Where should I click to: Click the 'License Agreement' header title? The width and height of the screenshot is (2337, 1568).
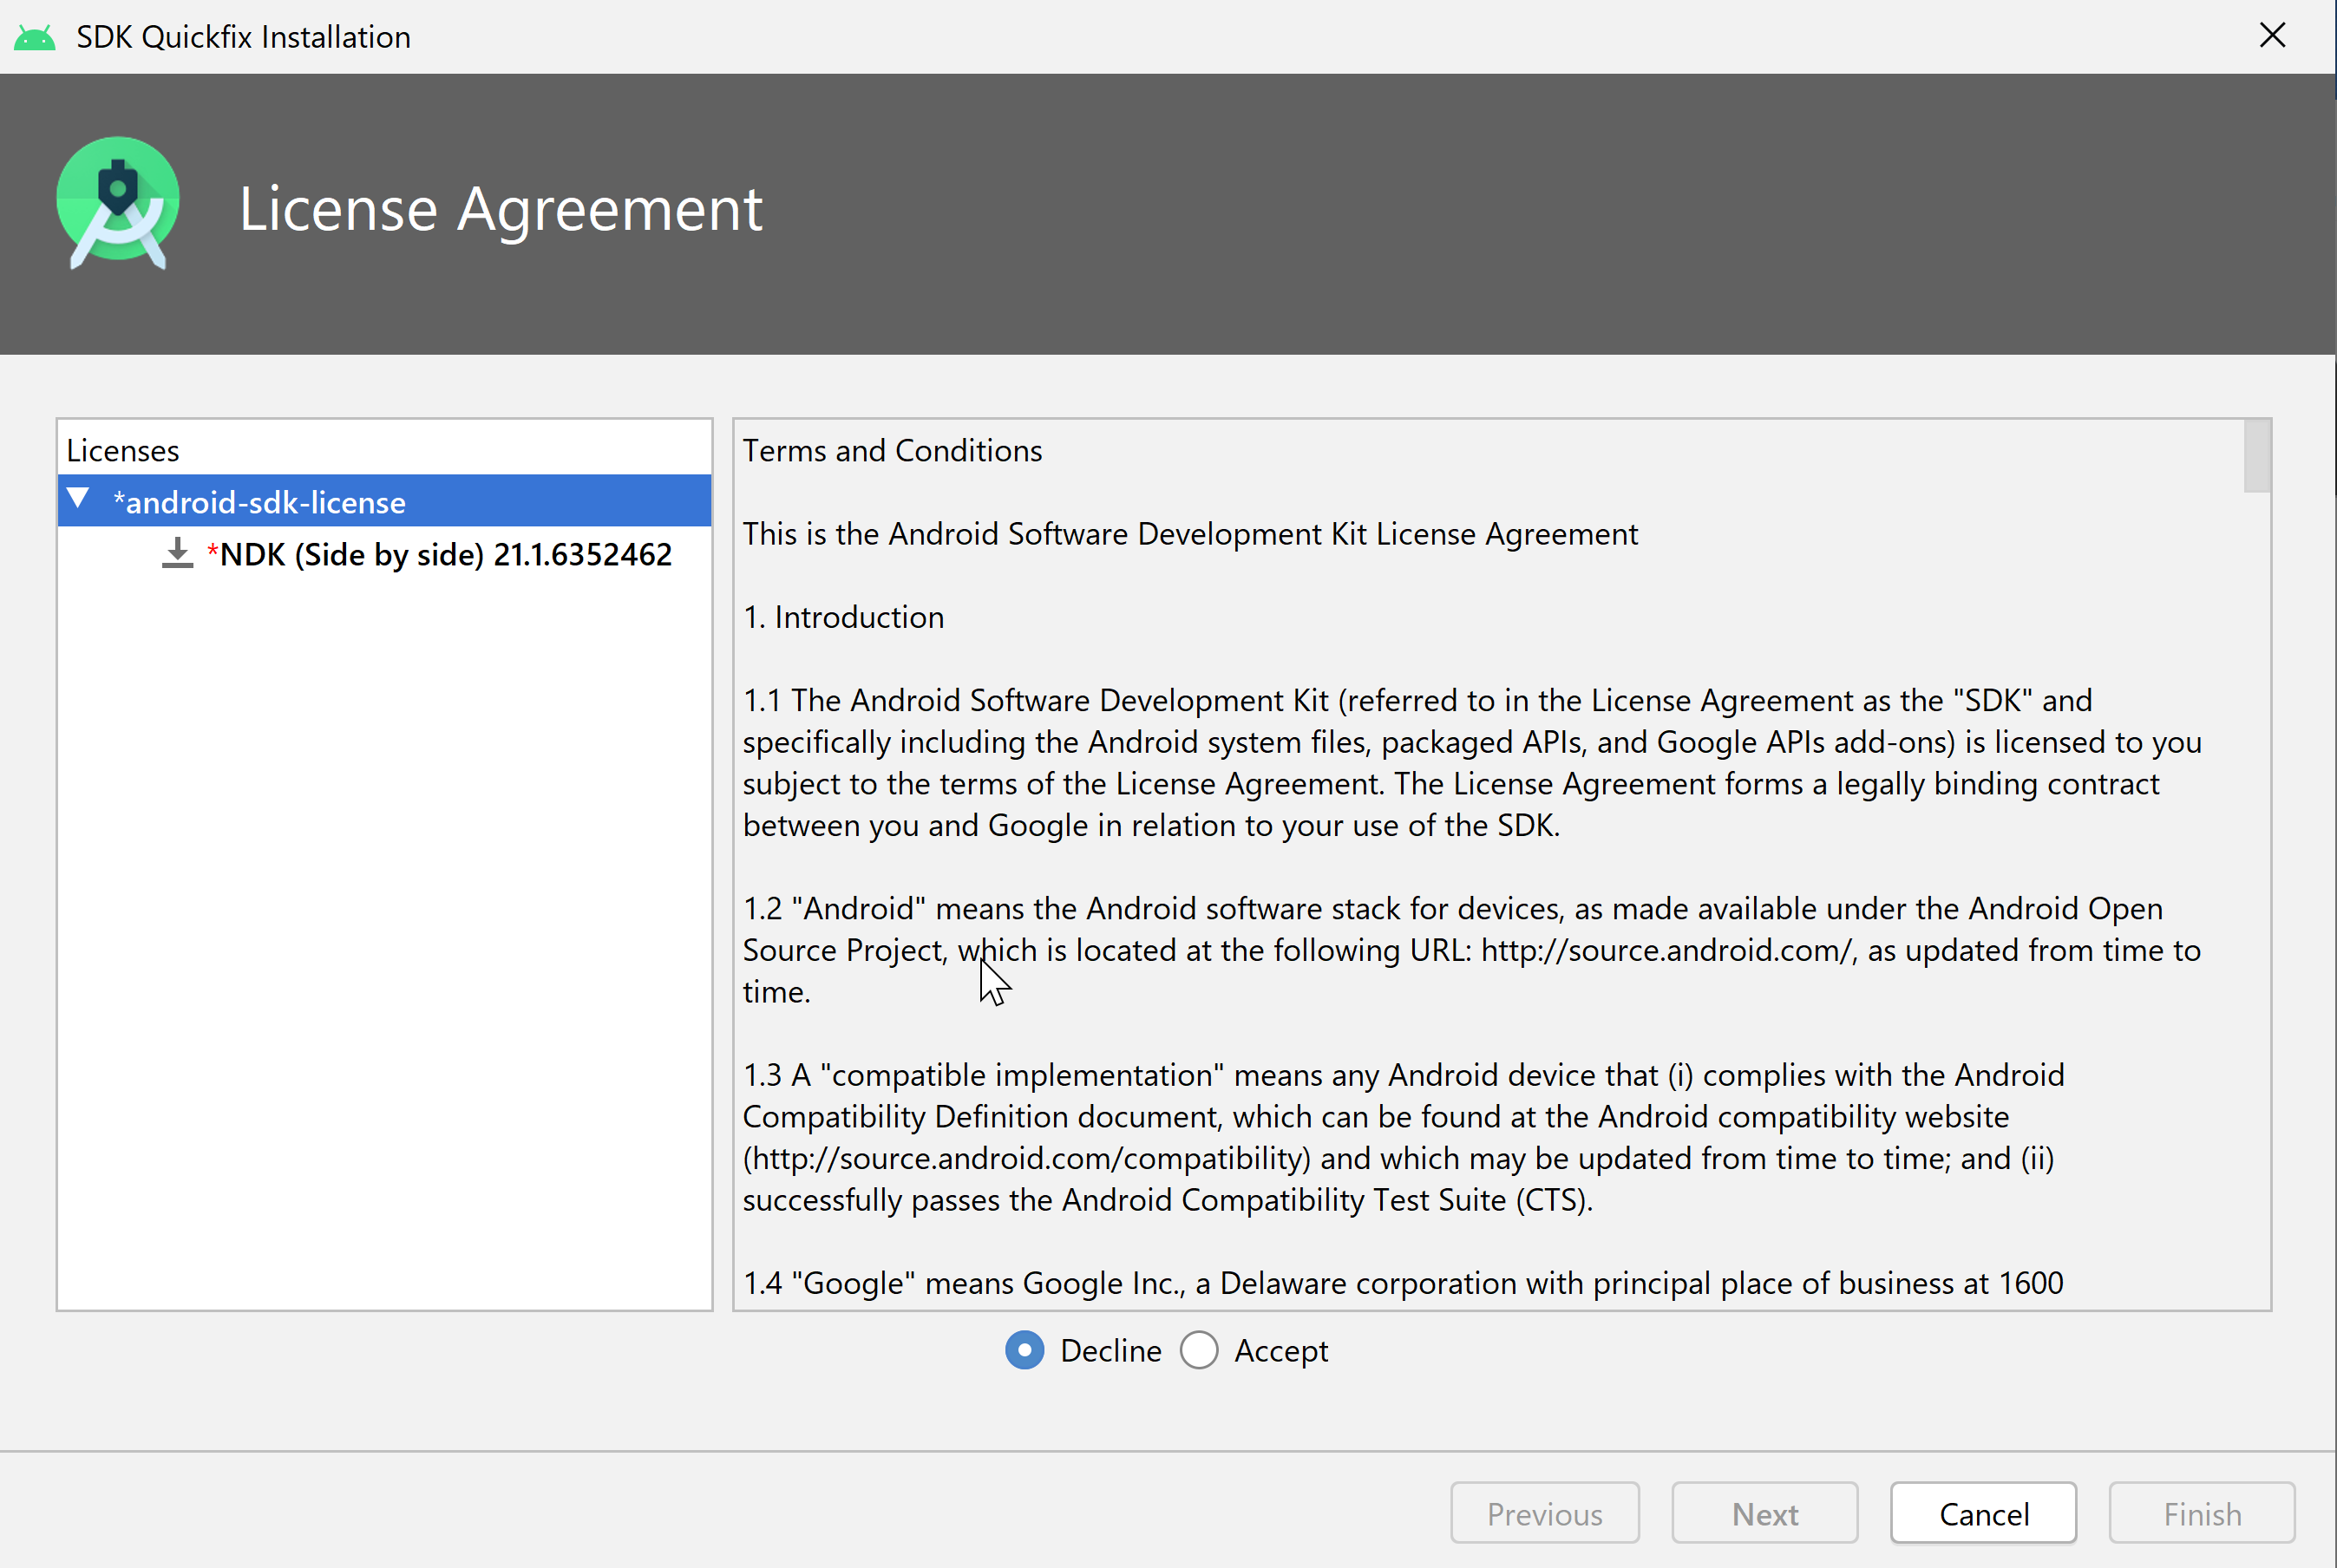click(x=501, y=208)
